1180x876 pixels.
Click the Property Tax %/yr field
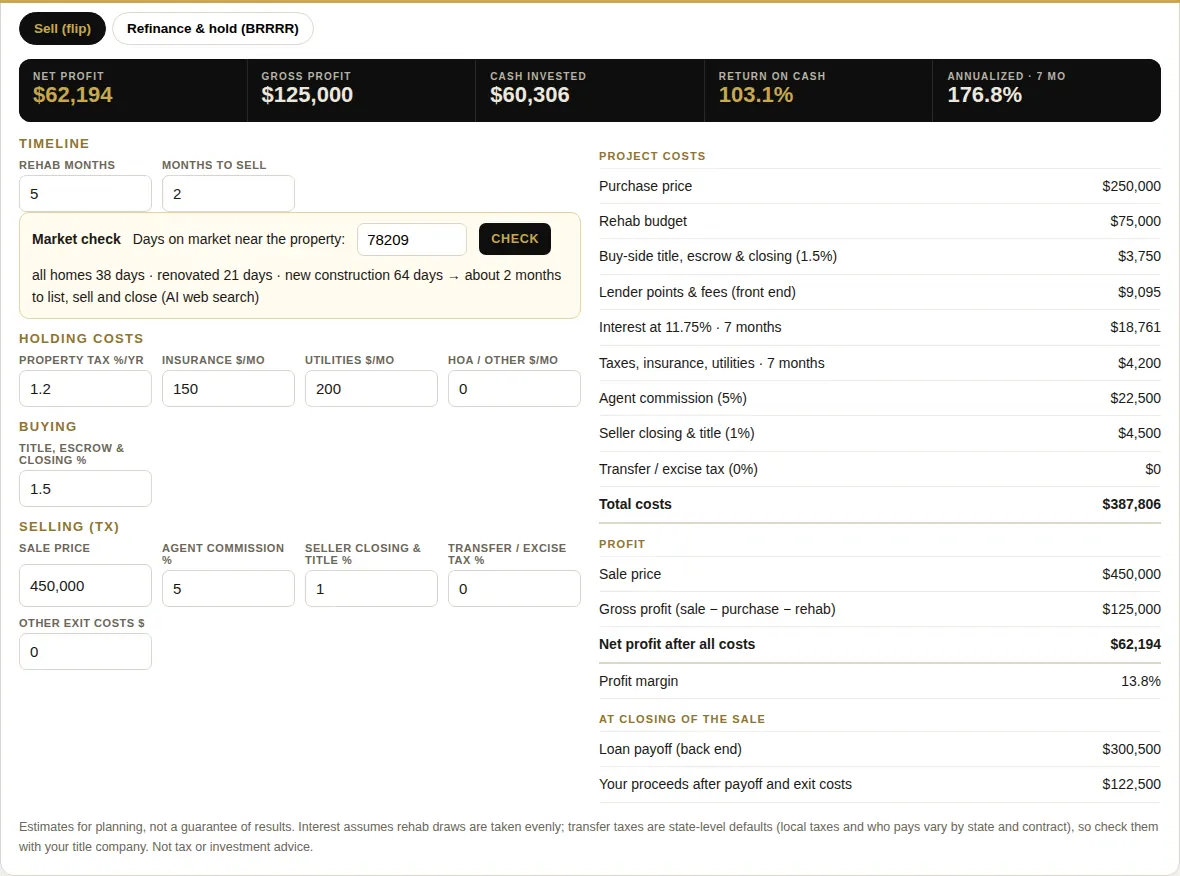pos(85,388)
